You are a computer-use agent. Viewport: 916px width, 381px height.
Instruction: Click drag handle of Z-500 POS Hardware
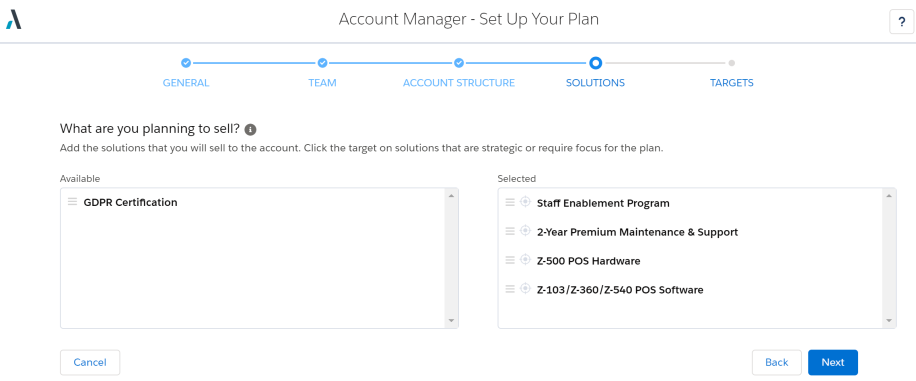(x=510, y=260)
